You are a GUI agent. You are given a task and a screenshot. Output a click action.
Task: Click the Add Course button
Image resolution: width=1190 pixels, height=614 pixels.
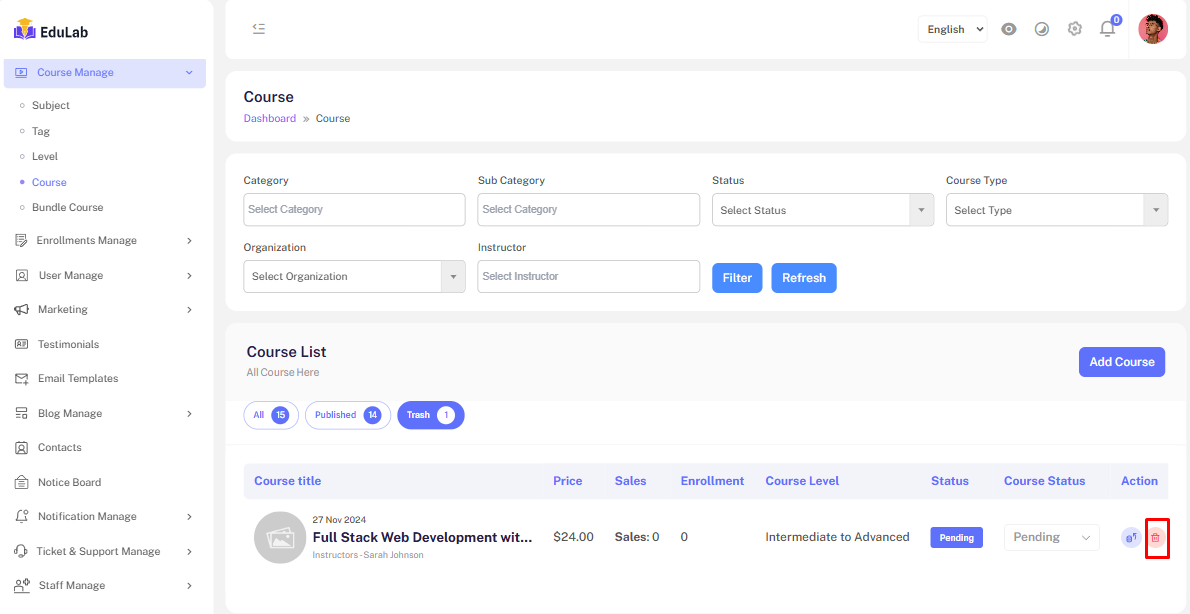point(1121,362)
